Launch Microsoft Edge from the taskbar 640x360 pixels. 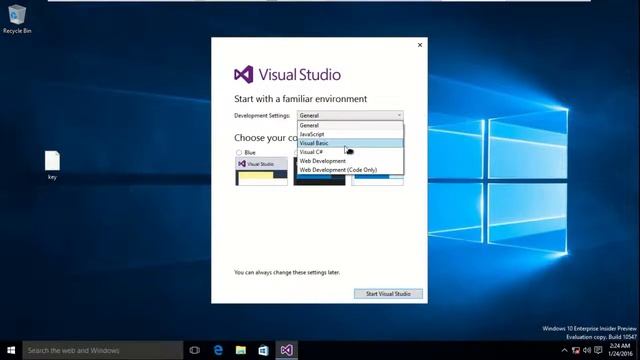(x=218, y=350)
